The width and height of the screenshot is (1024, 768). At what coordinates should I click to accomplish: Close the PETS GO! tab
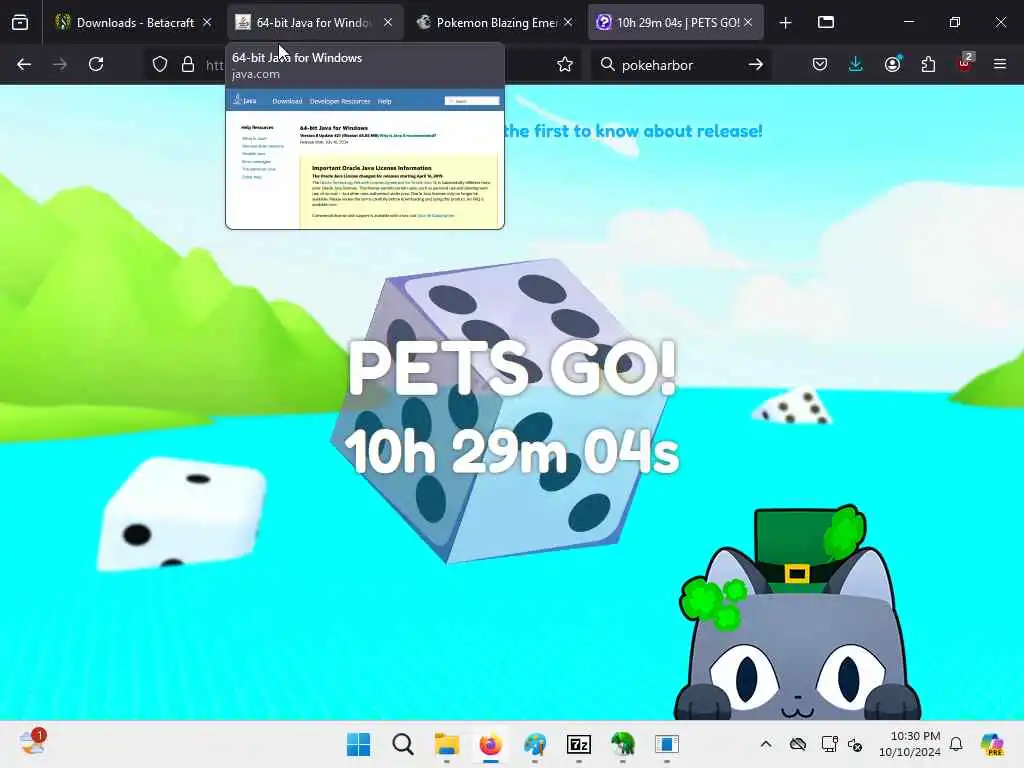(x=748, y=22)
